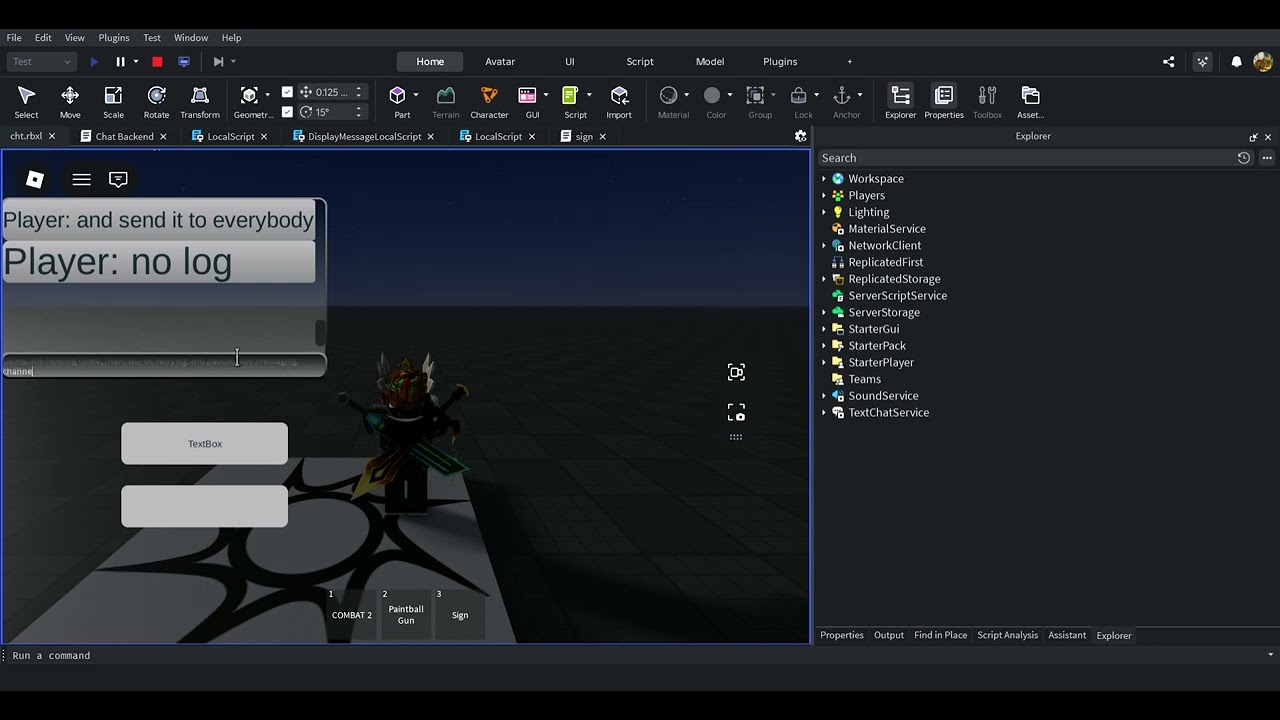Expand the StarterGui node

(x=824, y=329)
